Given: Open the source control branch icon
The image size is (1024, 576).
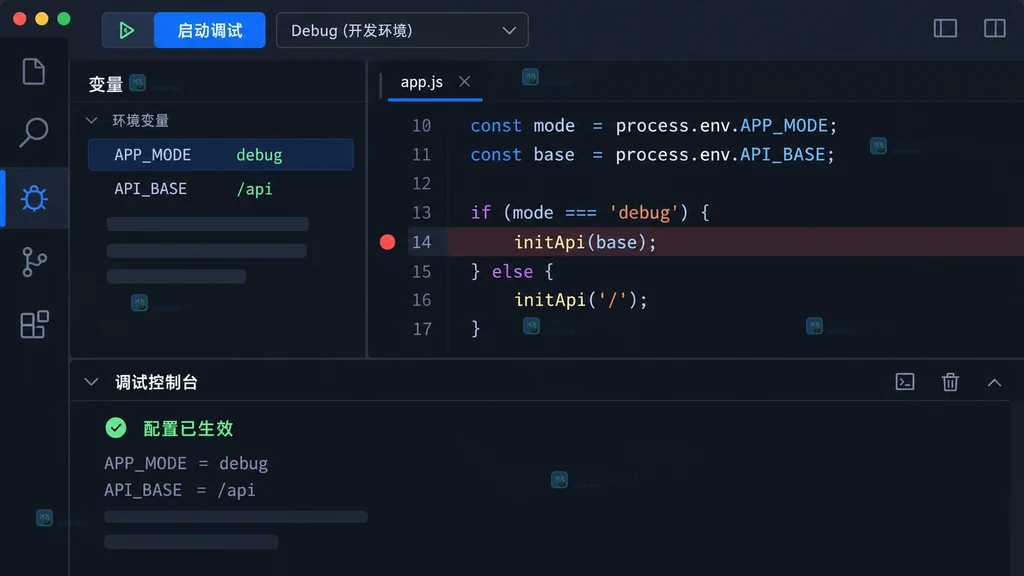Looking at the screenshot, I should (34, 262).
